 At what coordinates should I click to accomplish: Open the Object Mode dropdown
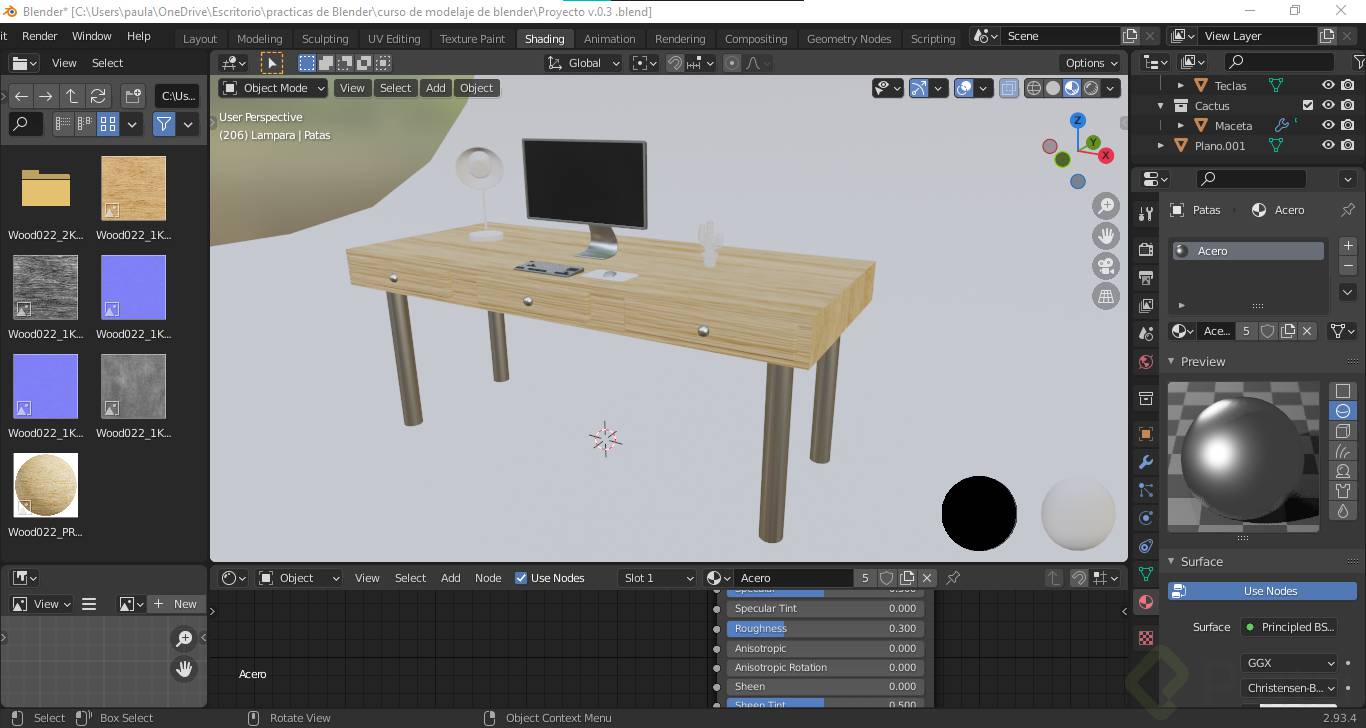point(273,88)
